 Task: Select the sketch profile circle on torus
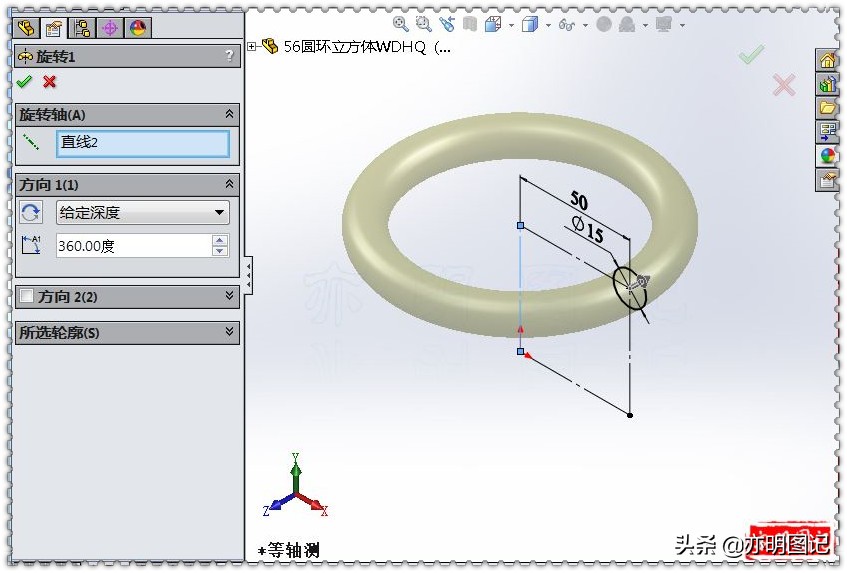click(x=630, y=286)
